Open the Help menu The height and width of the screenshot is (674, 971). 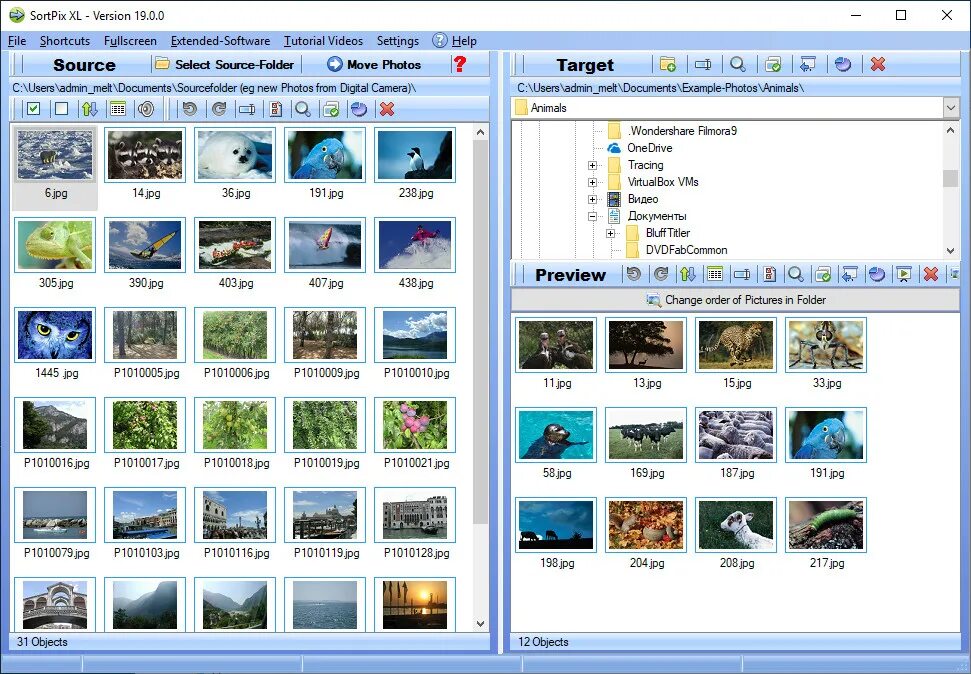(x=455, y=41)
